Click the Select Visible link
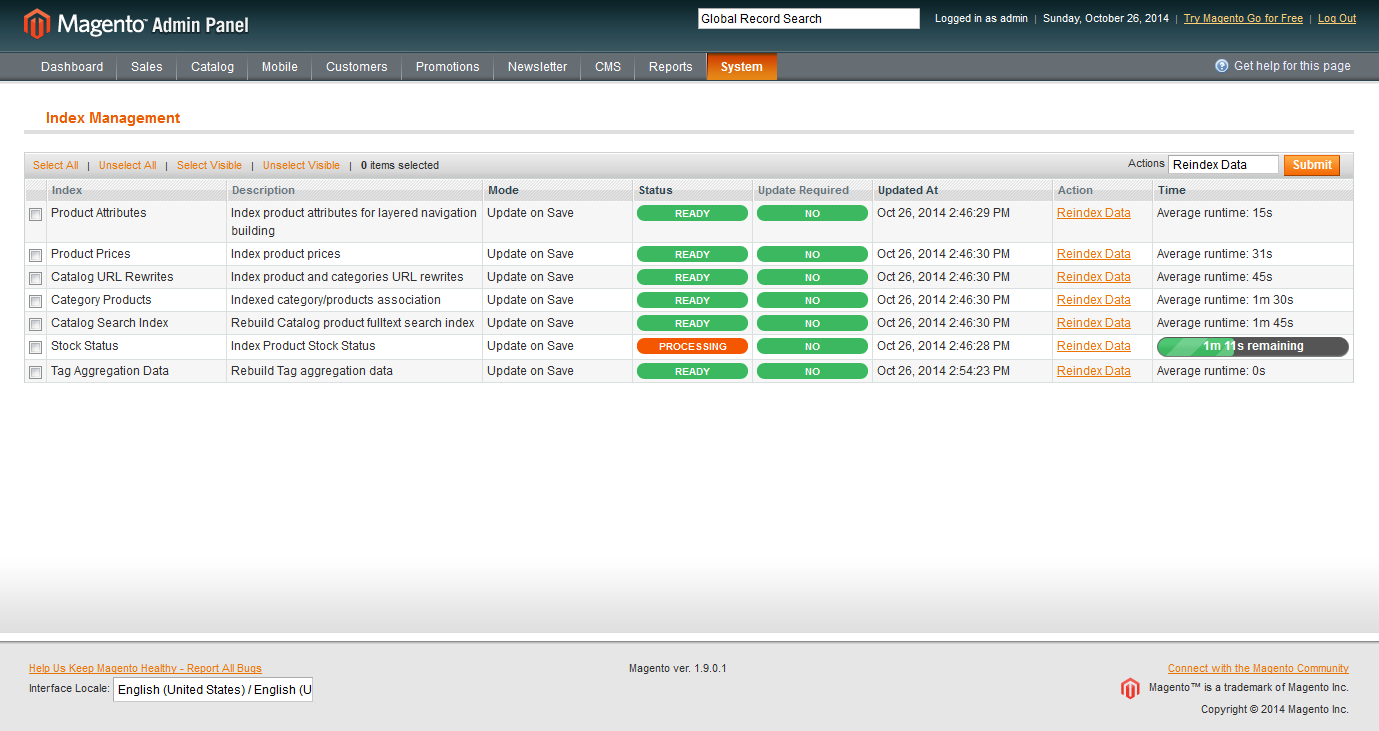Viewport: 1379px width, 731px height. coord(209,166)
